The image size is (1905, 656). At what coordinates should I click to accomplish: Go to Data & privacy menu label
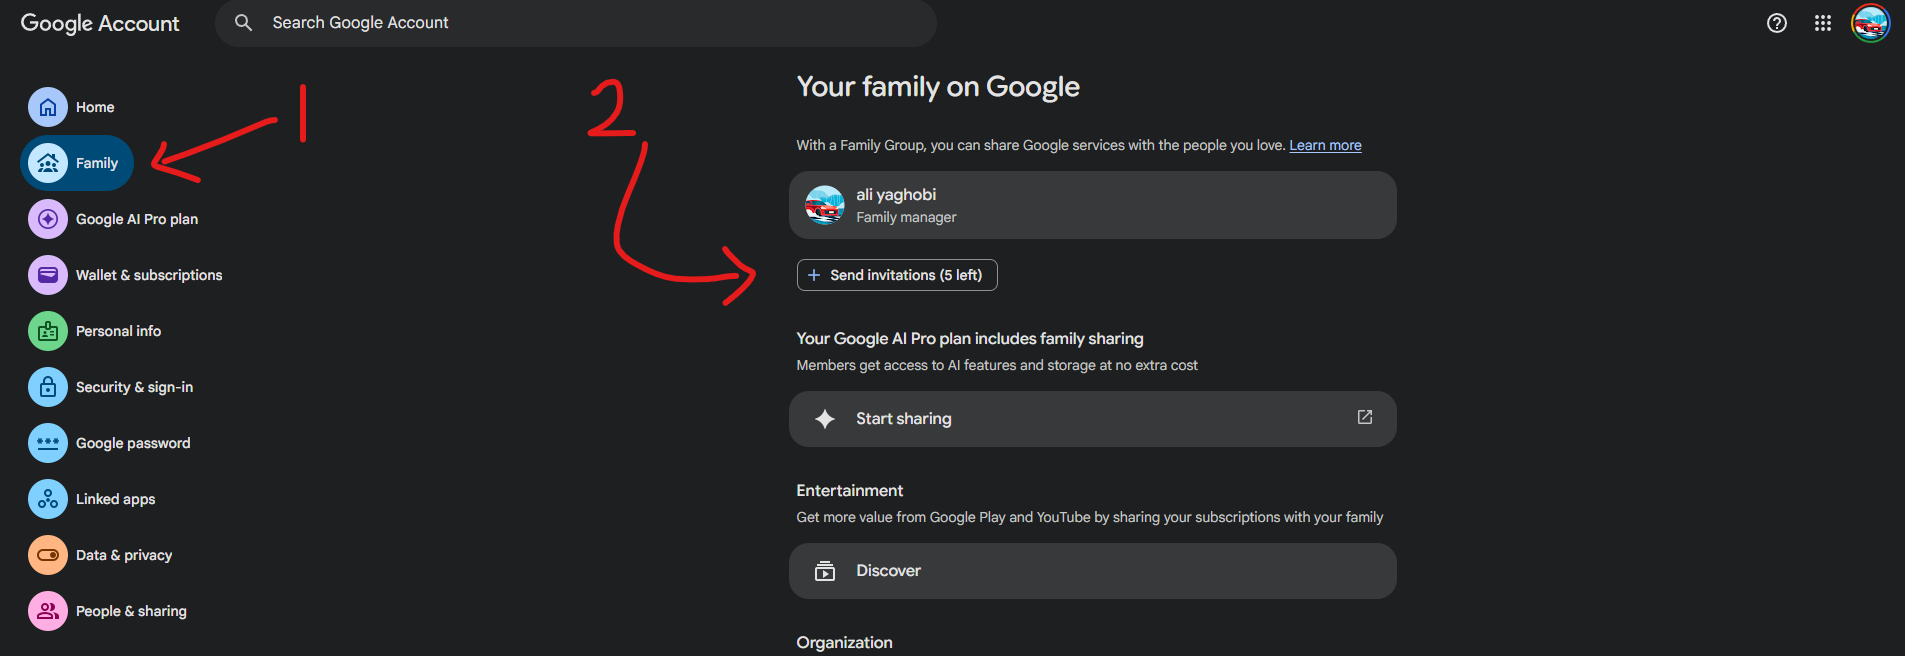[124, 555]
